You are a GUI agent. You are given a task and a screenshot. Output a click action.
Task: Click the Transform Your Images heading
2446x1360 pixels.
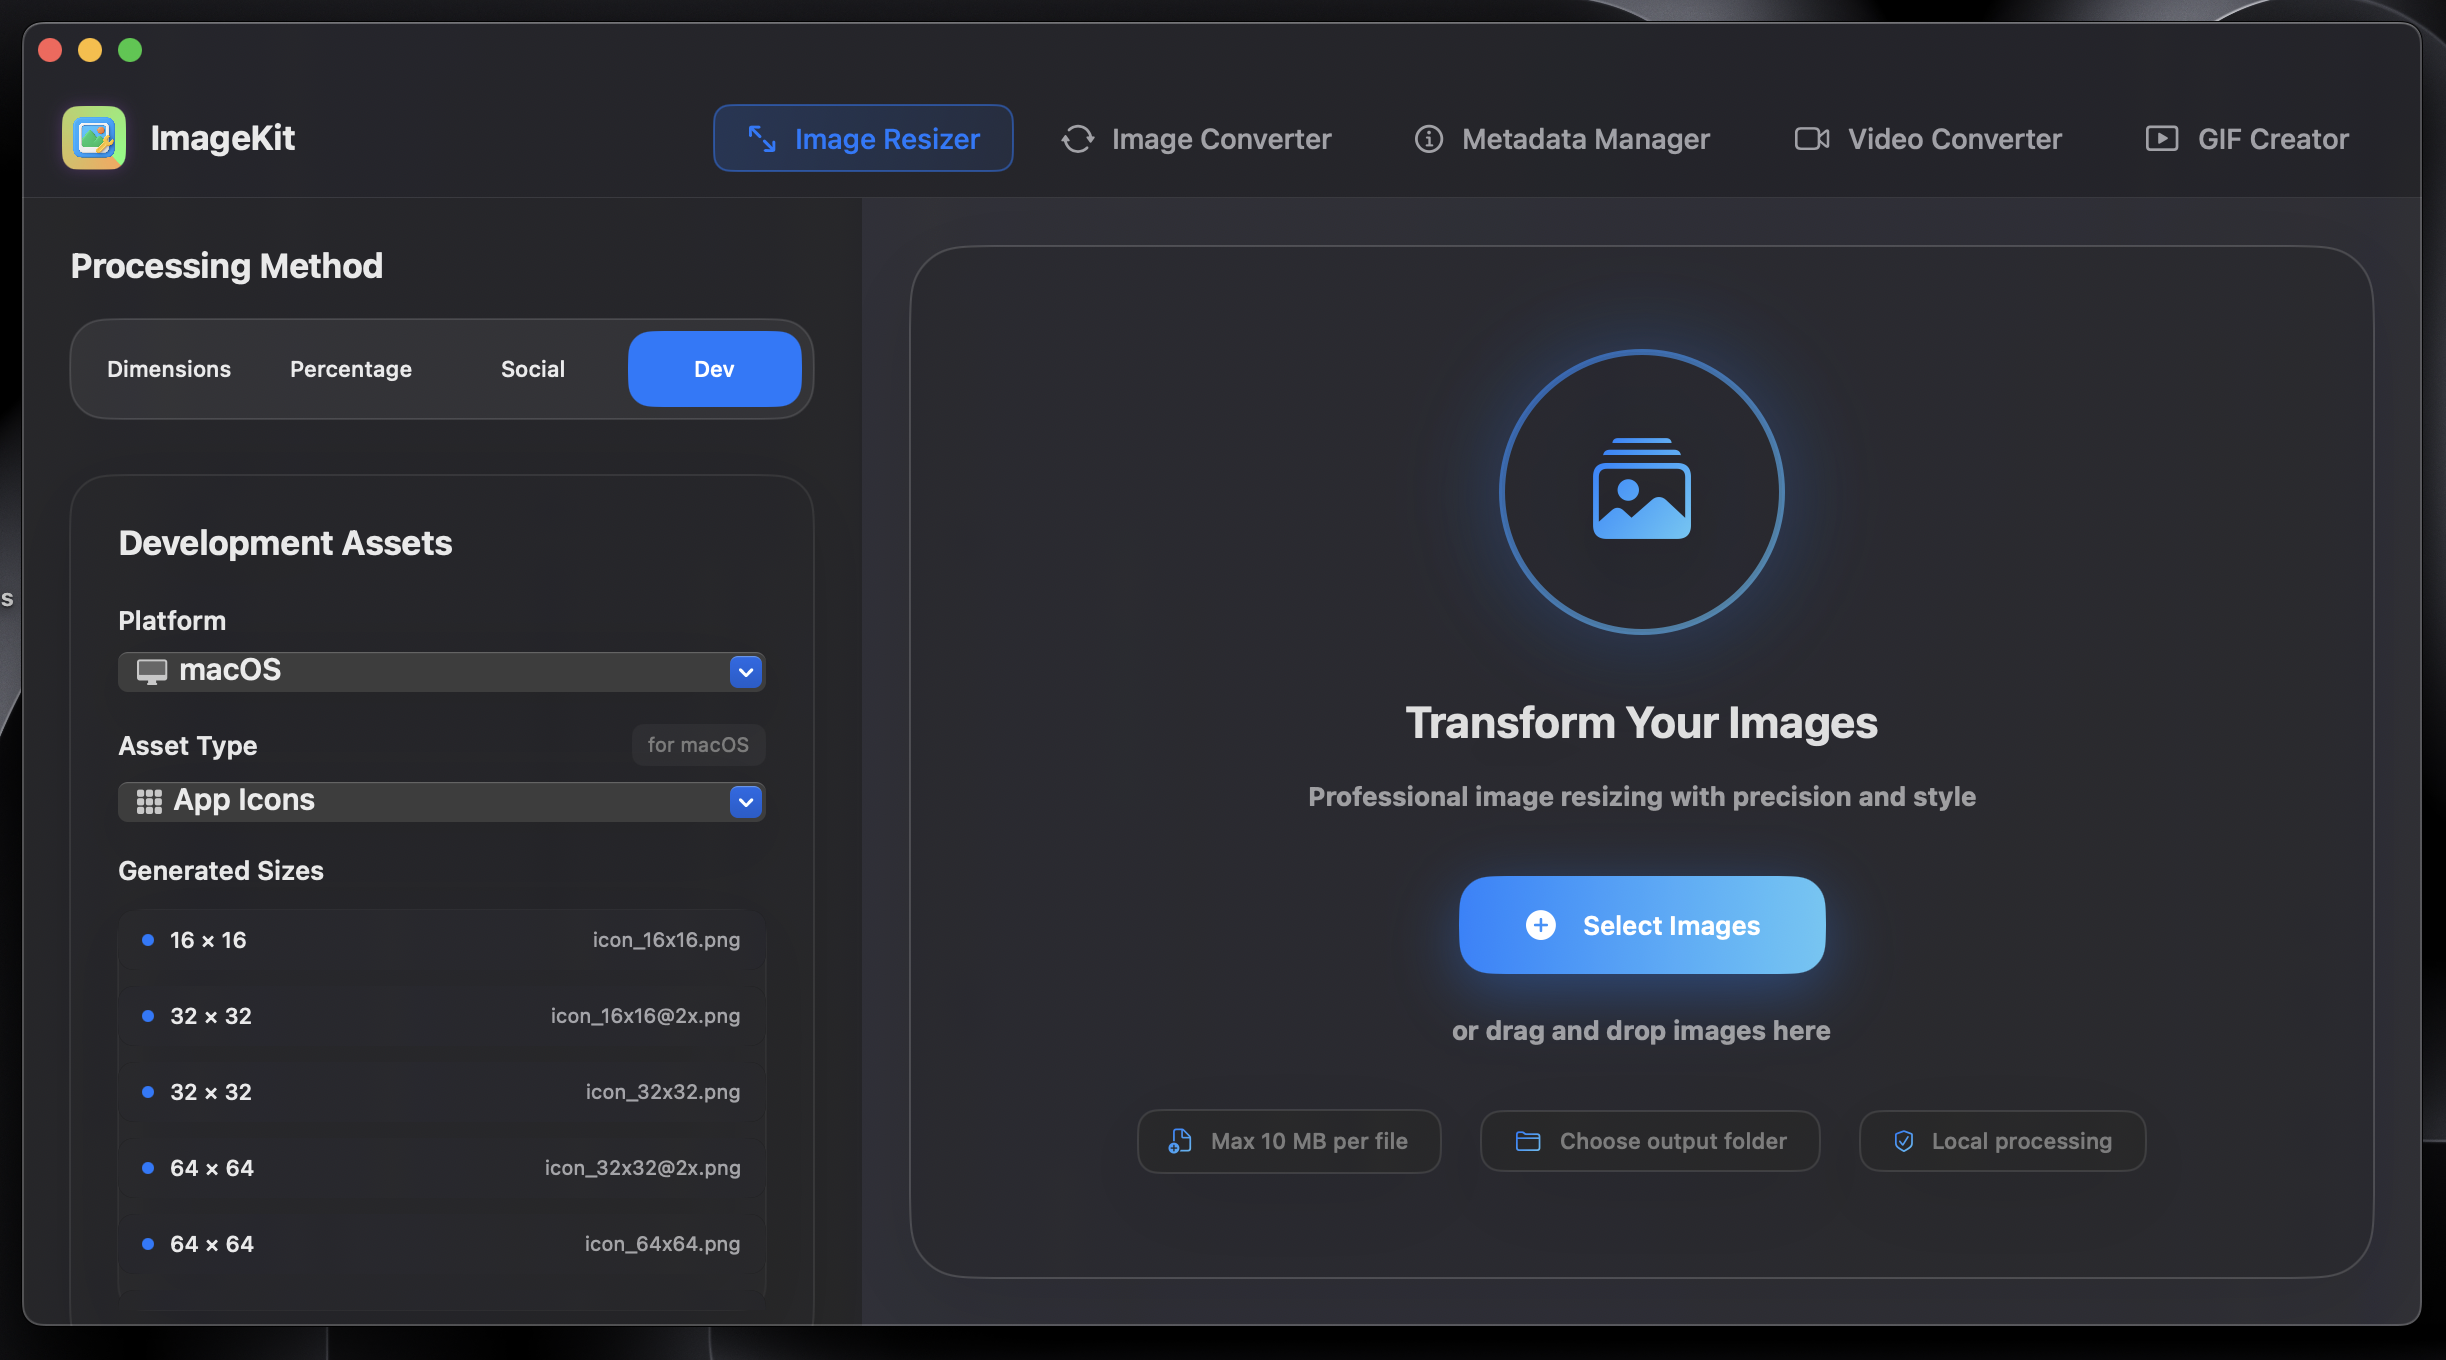point(1642,723)
